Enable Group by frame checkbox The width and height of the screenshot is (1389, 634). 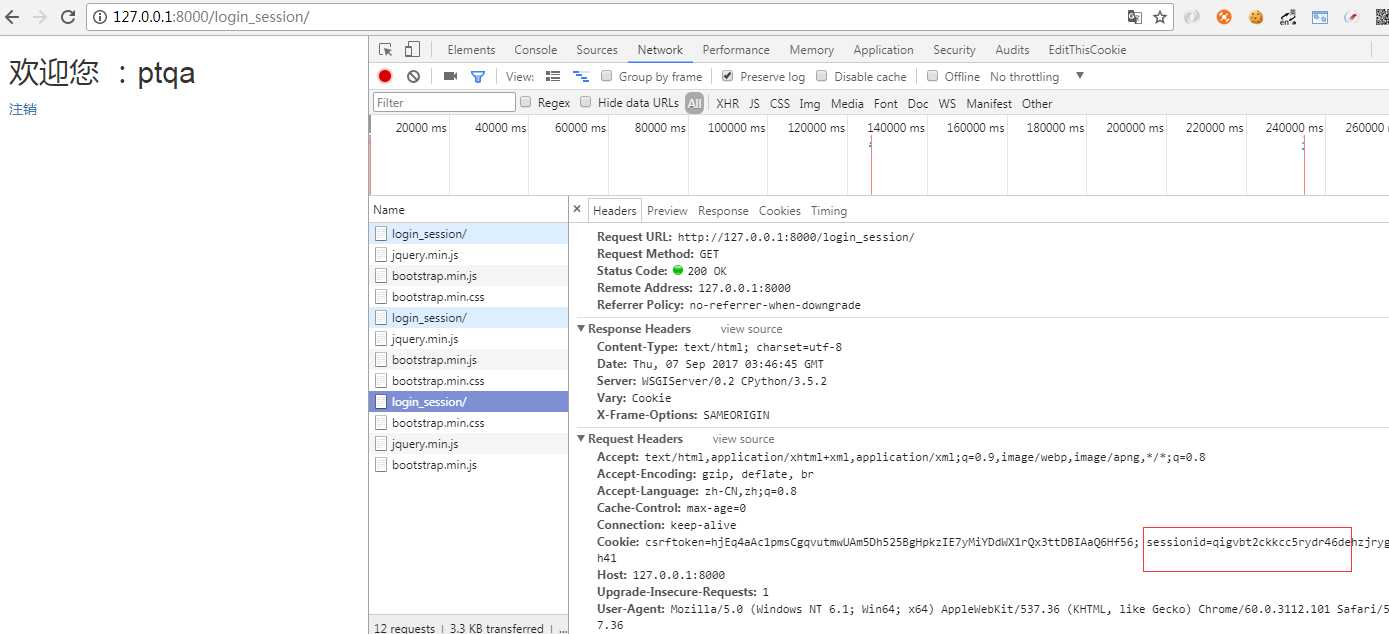(x=607, y=76)
